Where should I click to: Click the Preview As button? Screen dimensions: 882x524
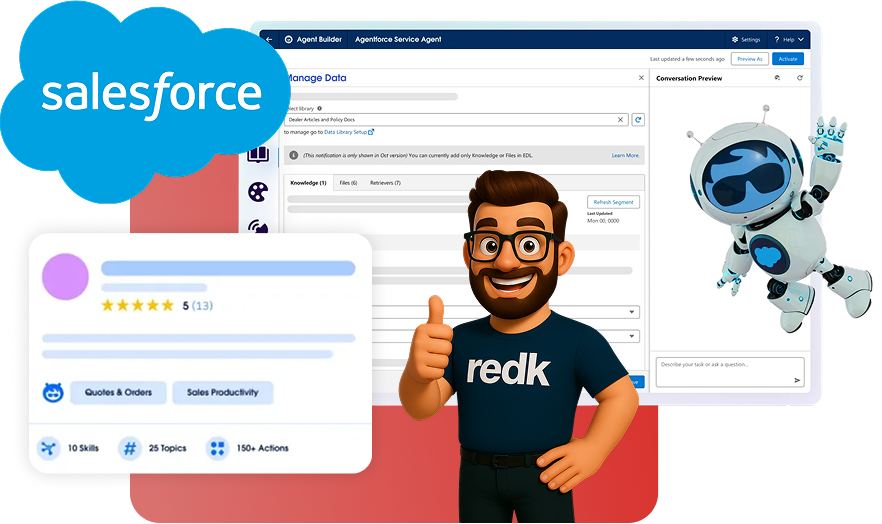[x=750, y=58]
